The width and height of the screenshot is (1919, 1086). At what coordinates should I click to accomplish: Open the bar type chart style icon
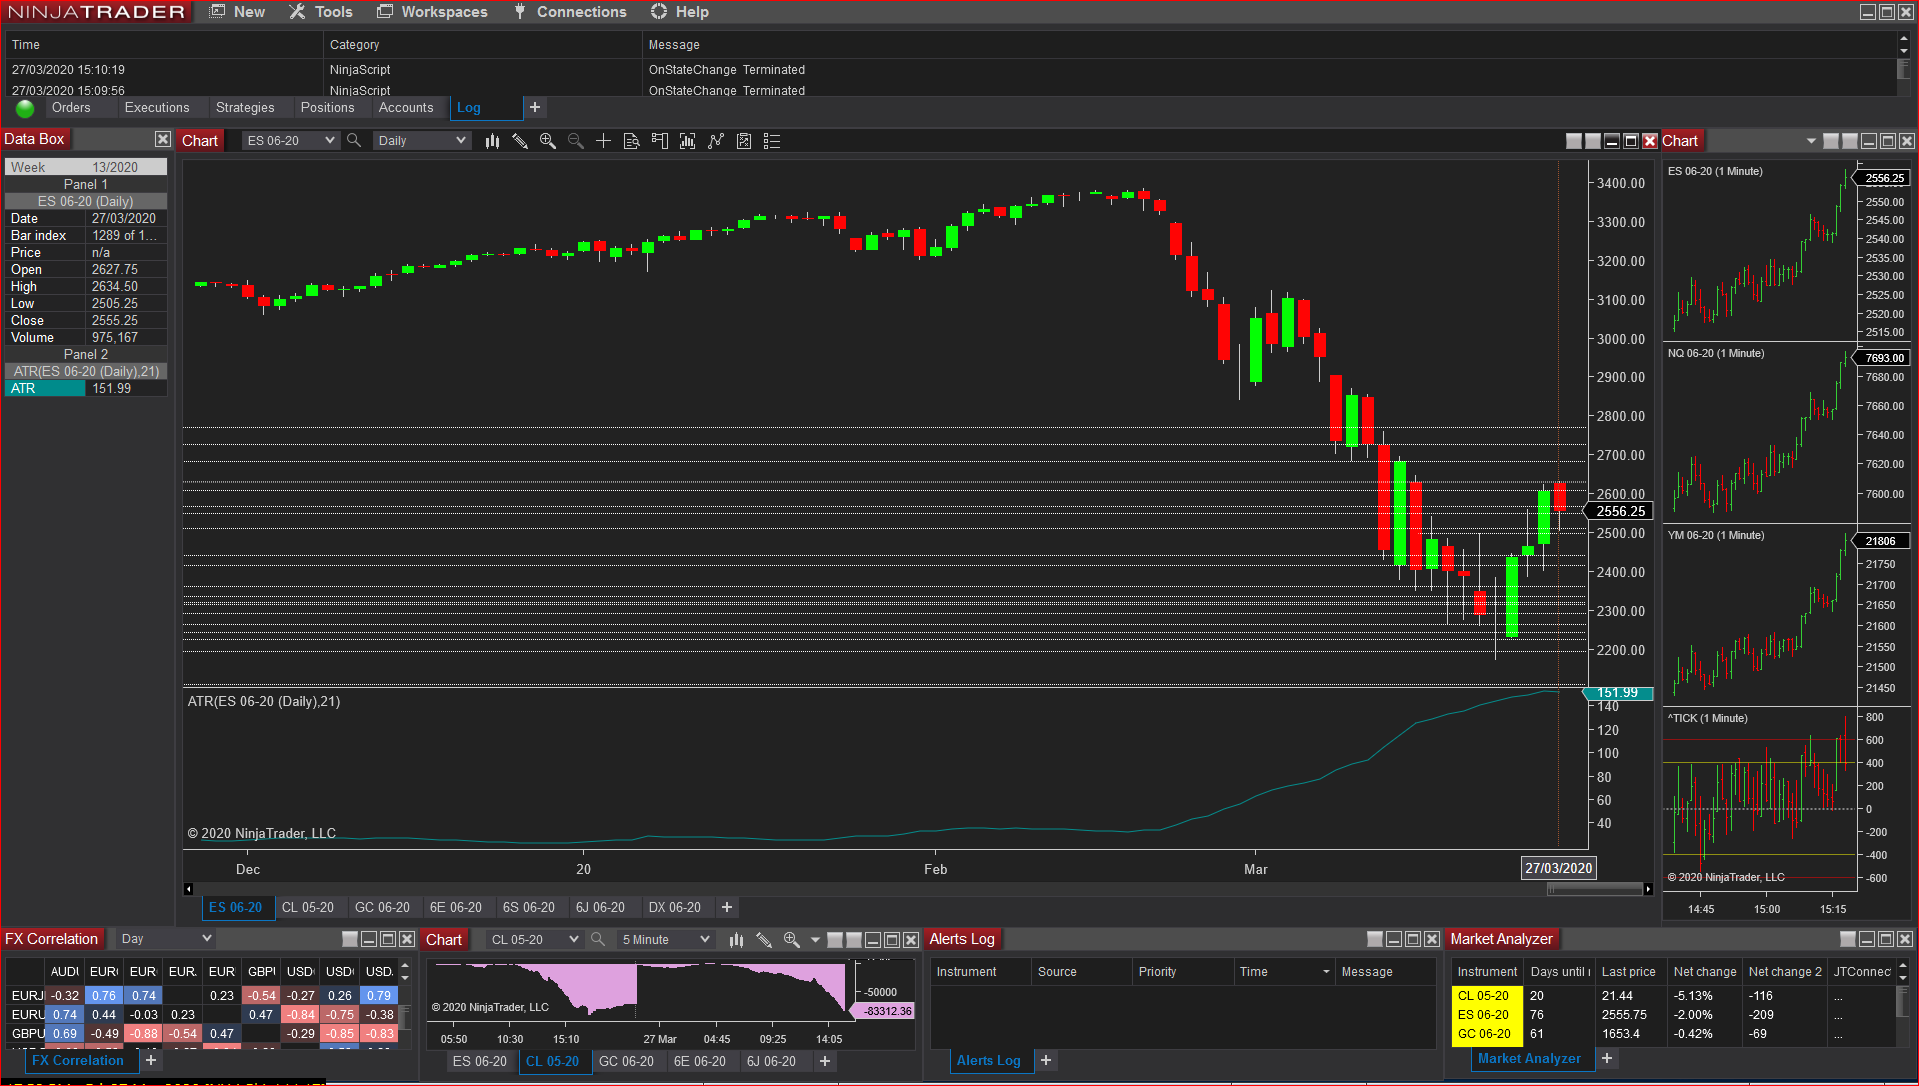tap(492, 141)
